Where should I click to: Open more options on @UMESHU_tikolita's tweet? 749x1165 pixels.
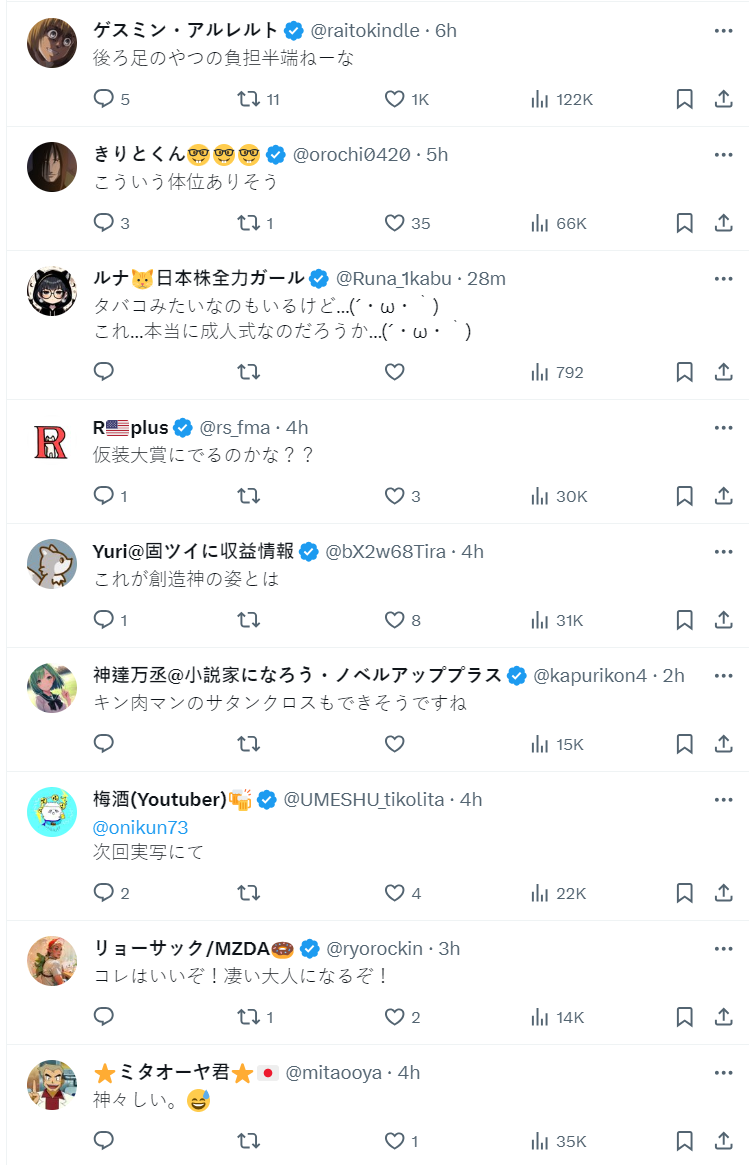pos(723,800)
